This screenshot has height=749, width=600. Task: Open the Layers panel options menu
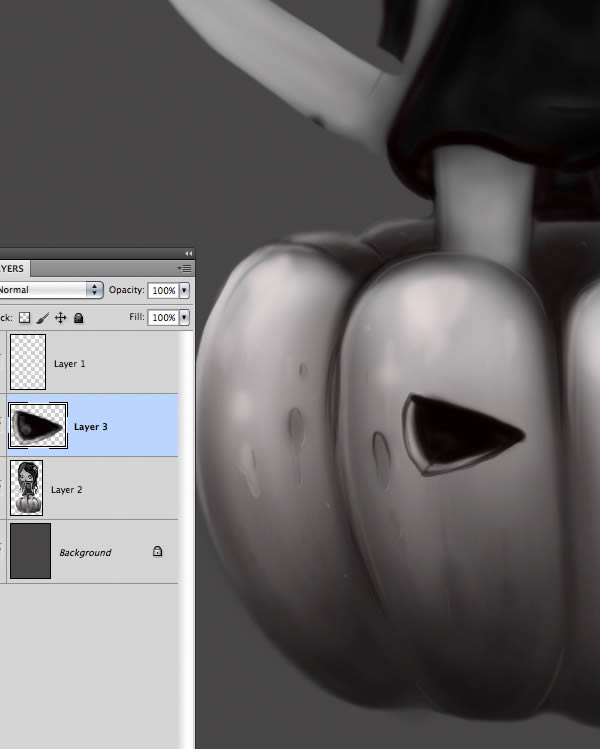184,268
